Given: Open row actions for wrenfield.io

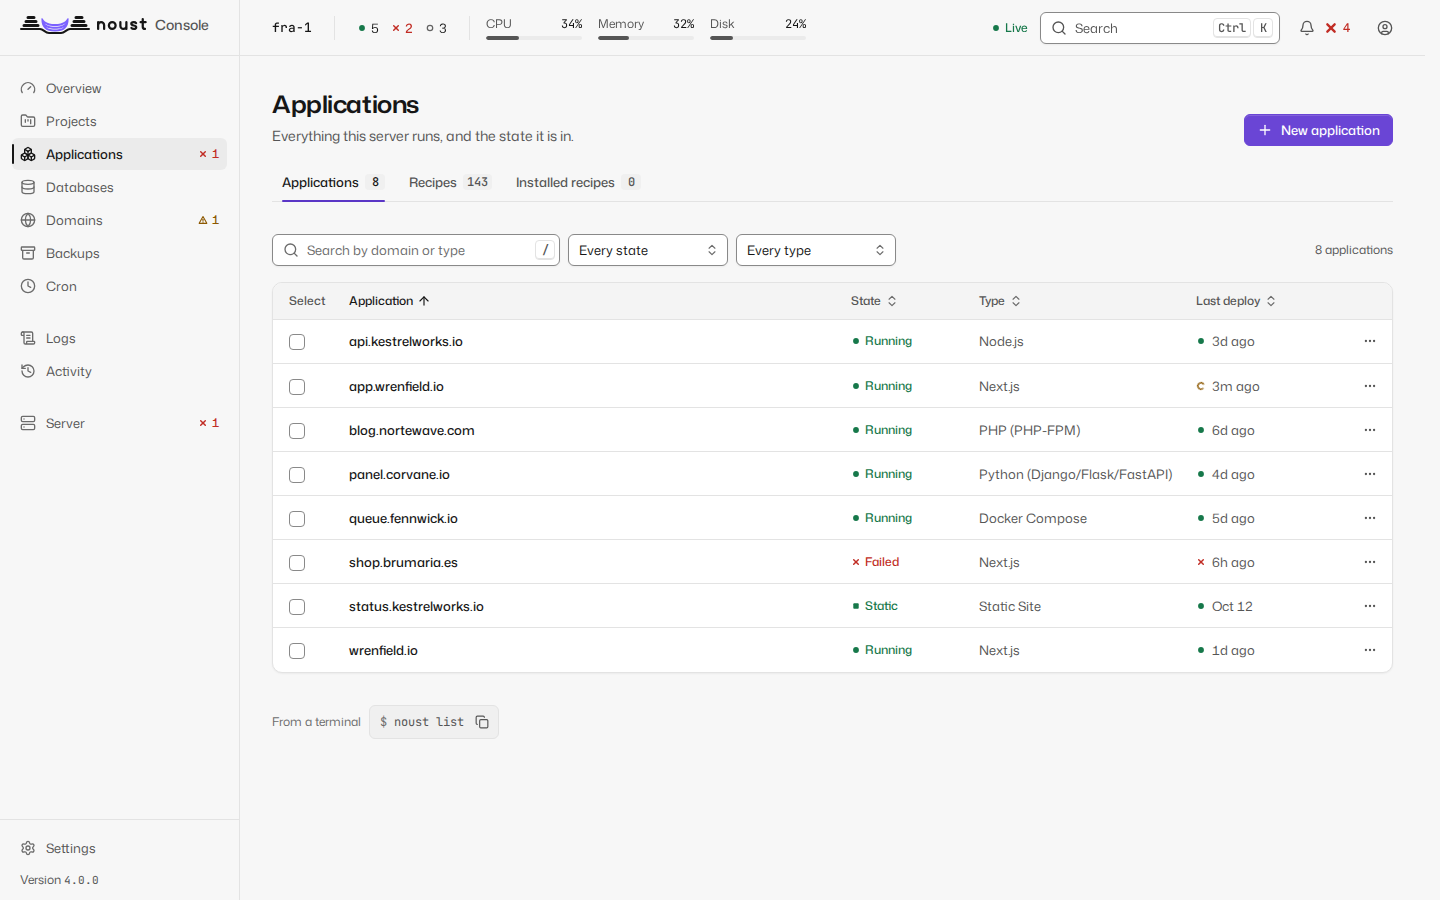Looking at the screenshot, I should [1370, 650].
